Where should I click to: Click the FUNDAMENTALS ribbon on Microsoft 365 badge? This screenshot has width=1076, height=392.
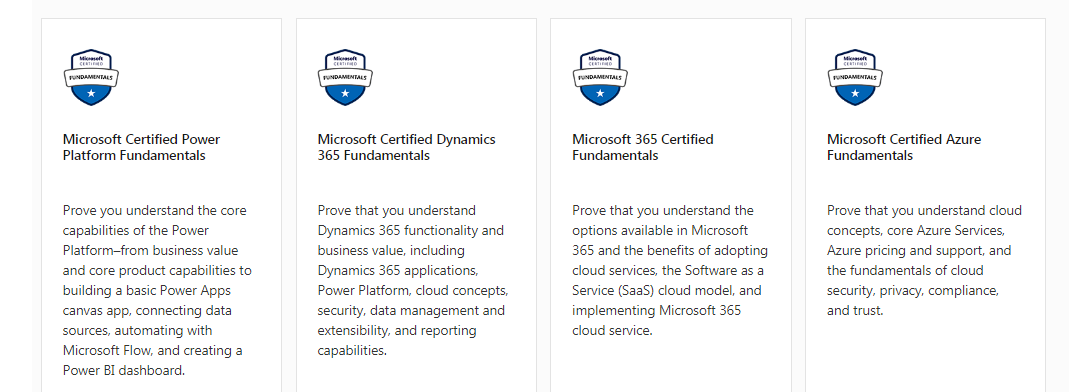600,77
